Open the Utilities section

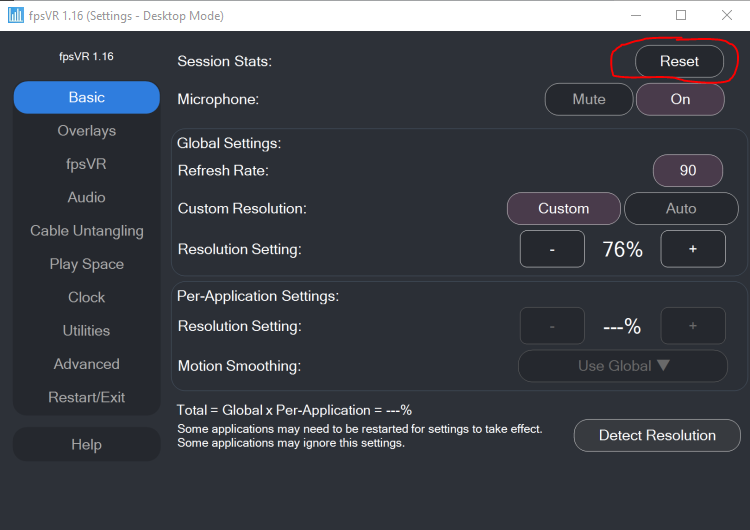pos(87,331)
